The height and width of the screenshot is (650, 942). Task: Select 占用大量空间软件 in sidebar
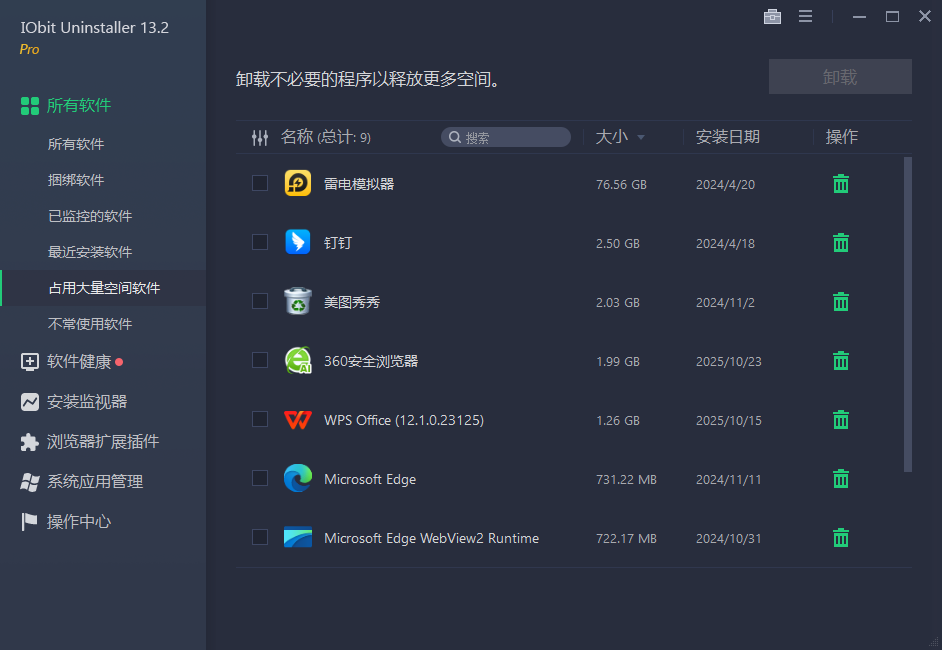(104, 288)
